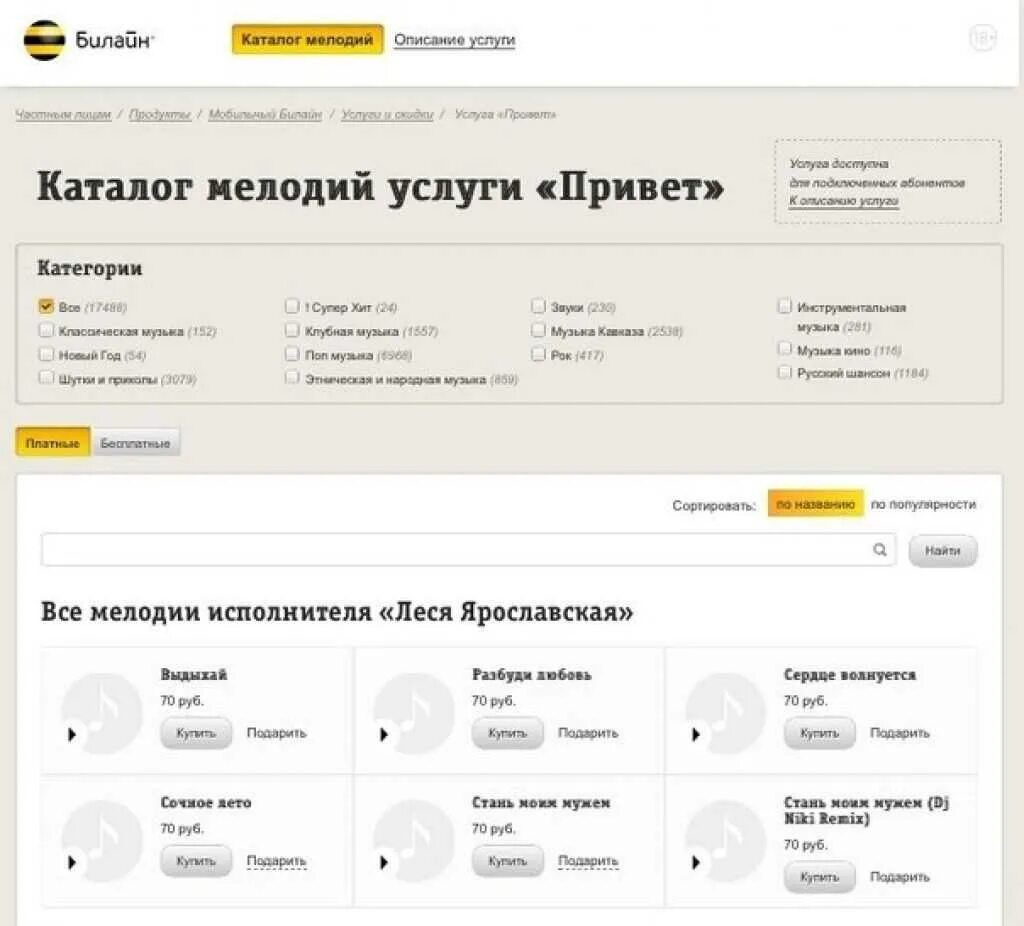Viewport: 1024px width, 926px height.
Task: Open «Услуги и скидки» breadcrumb link
Action: (387, 114)
